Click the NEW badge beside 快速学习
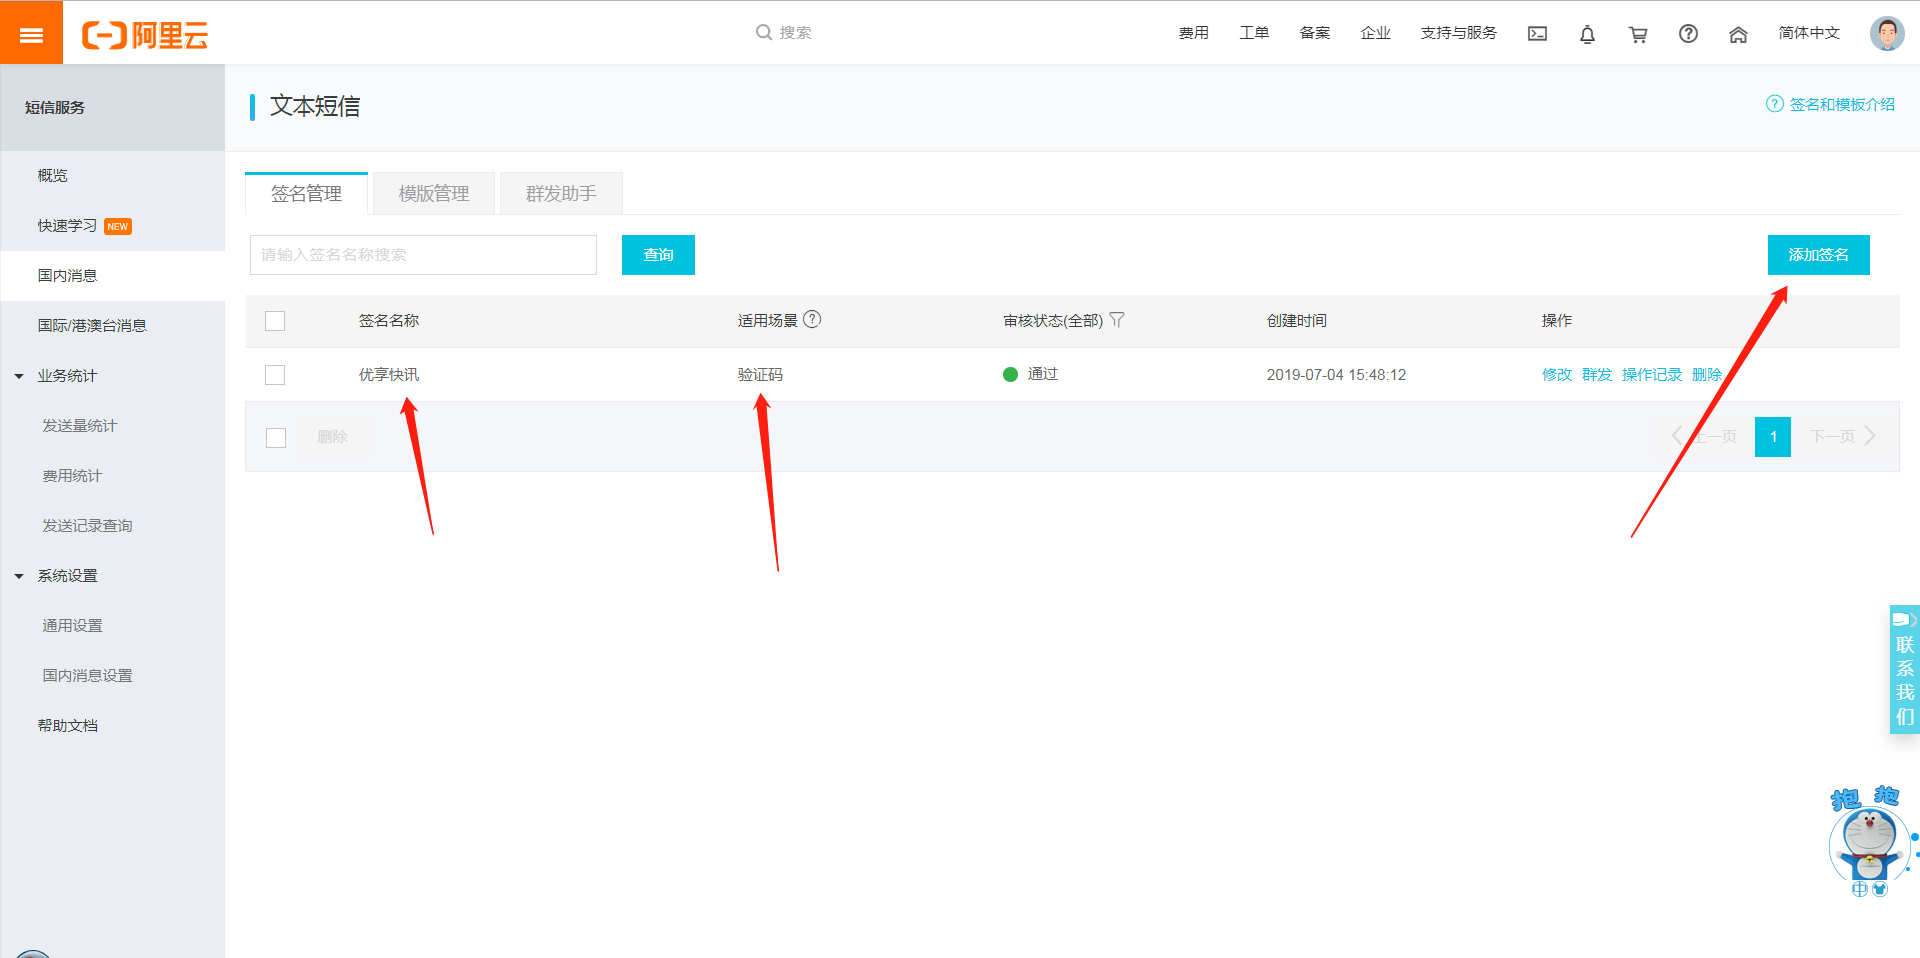 (118, 227)
